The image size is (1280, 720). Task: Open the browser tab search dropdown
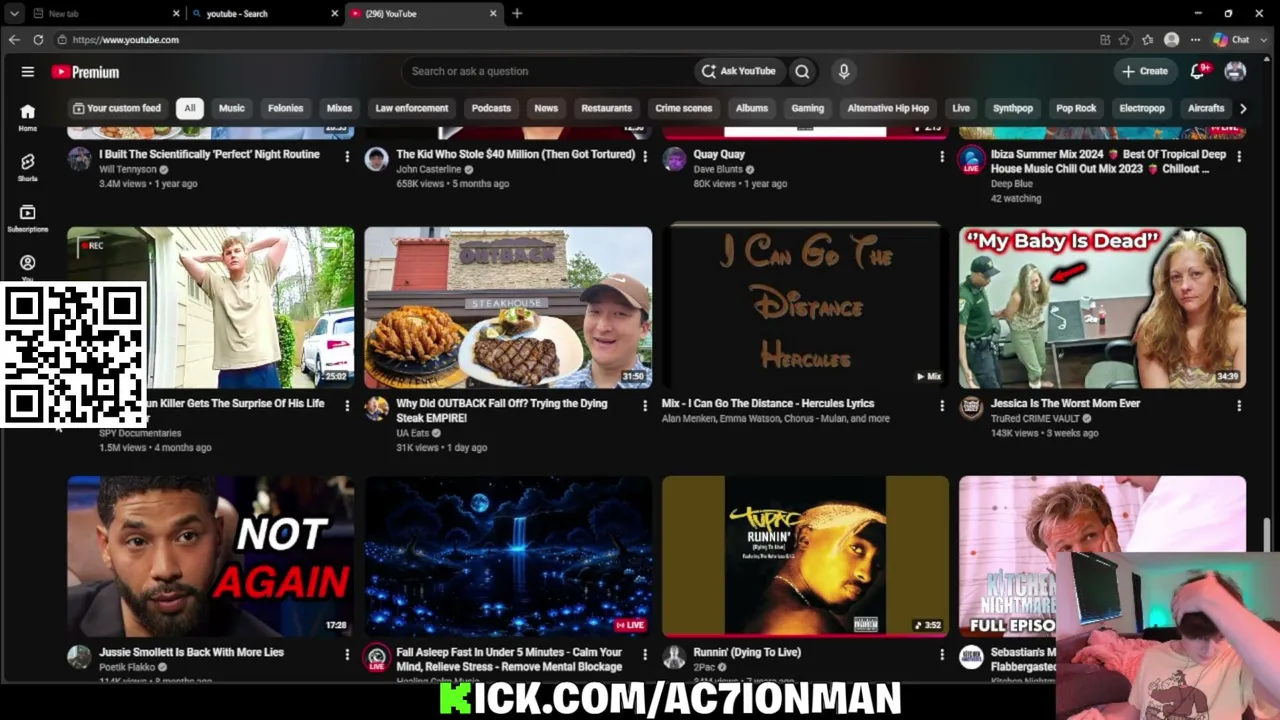point(14,14)
